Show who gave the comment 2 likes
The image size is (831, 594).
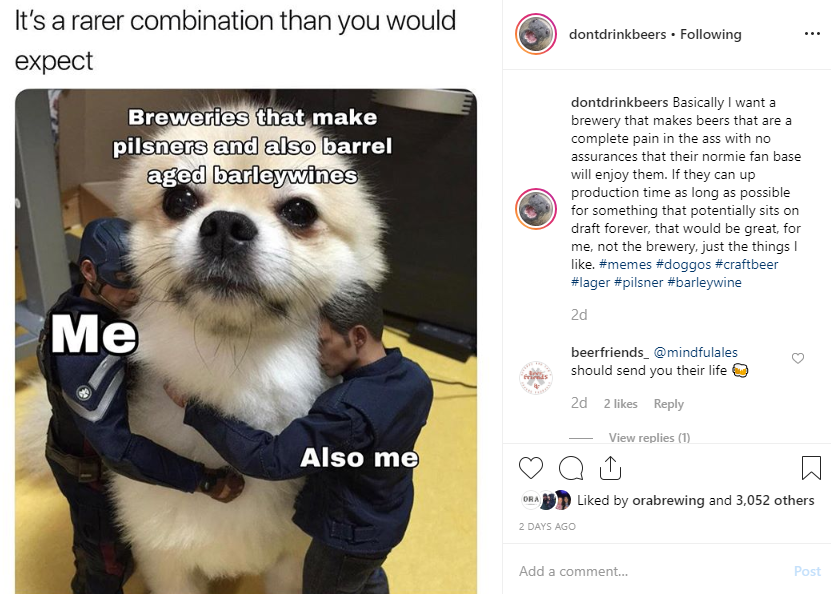click(621, 404)
